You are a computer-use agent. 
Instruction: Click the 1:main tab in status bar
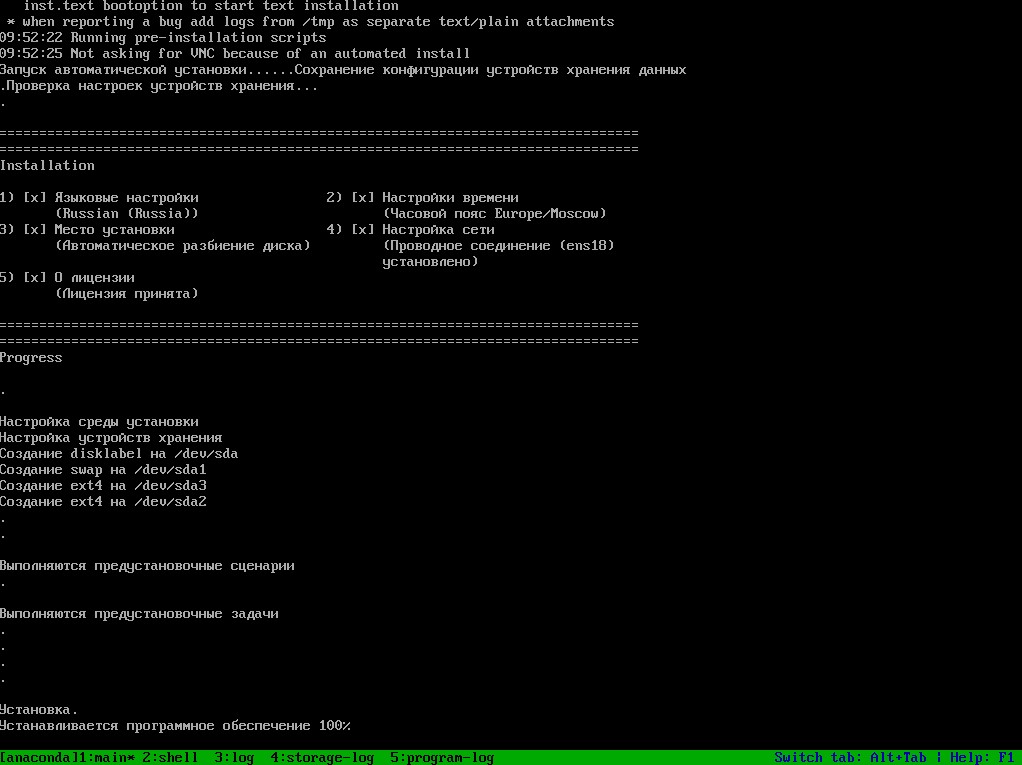tap(107, 758)
